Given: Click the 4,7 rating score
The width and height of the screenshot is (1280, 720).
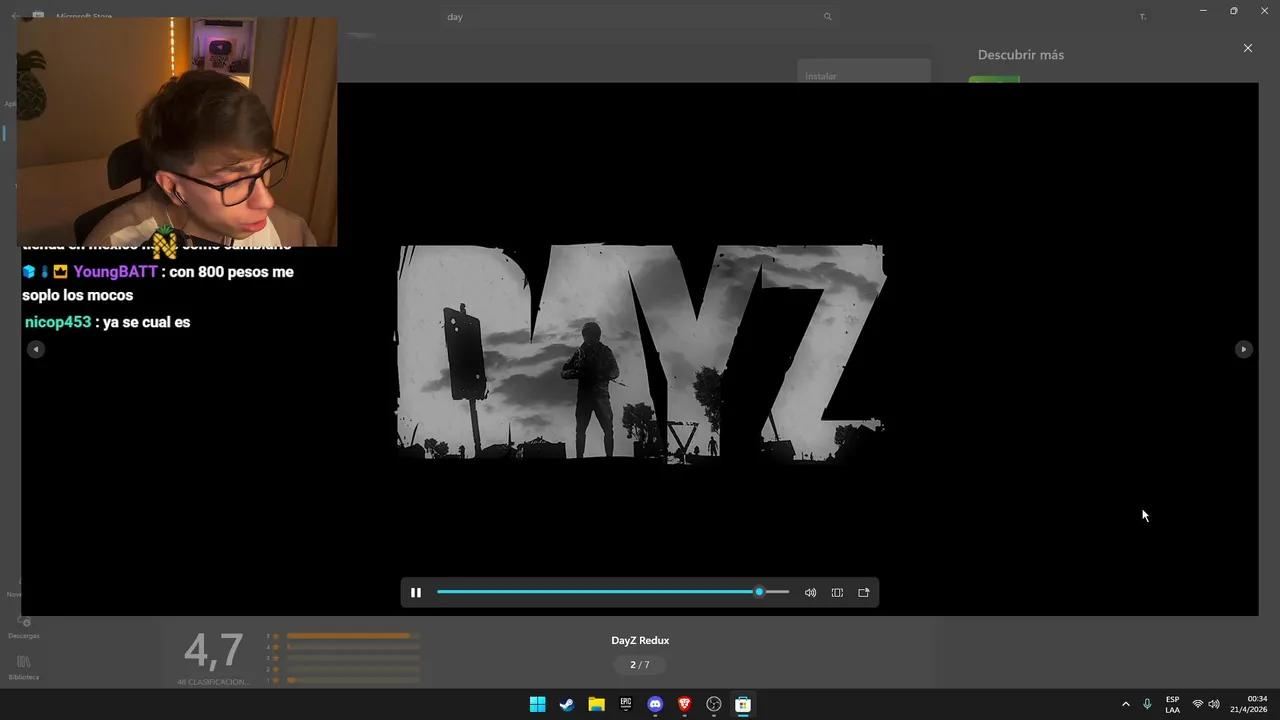Looking at the screenshot, I should click(x=213, y=651).
